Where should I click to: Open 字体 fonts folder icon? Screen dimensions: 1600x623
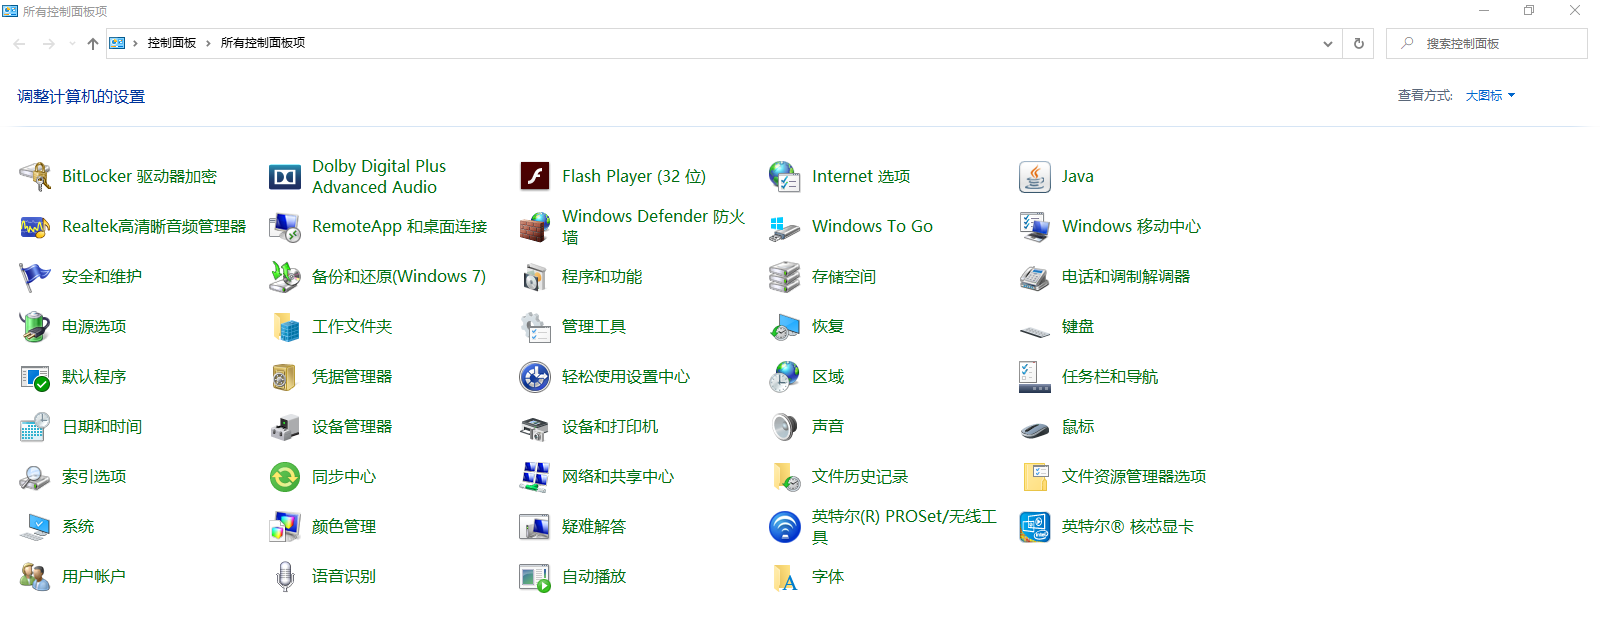785,577
